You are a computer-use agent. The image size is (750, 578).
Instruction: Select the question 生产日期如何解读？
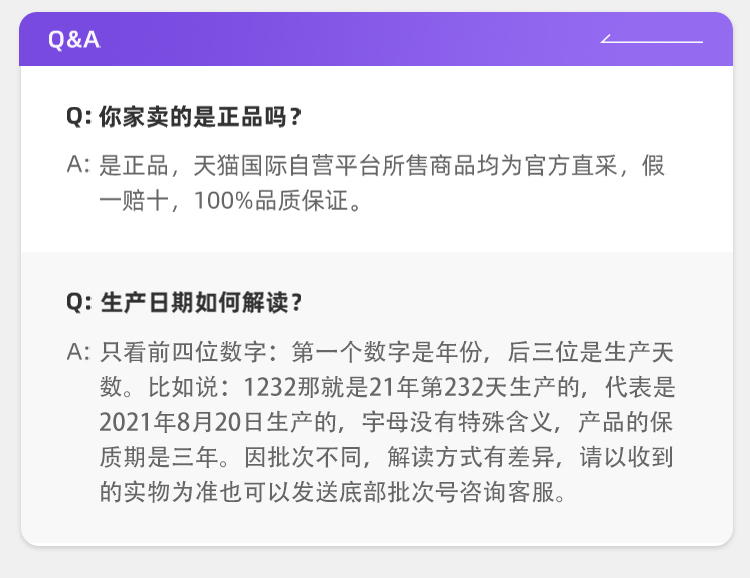point(200,302)
